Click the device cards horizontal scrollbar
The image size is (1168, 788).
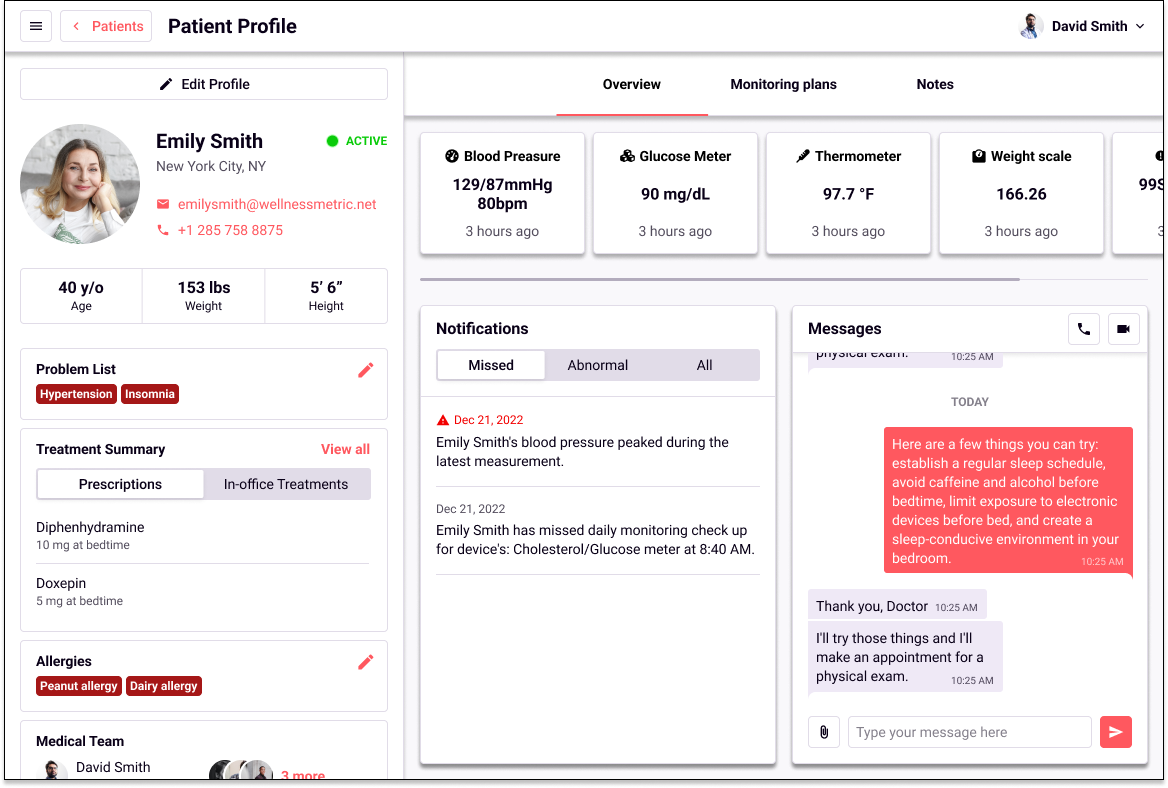pyautogui.click(x=720, y=279)
